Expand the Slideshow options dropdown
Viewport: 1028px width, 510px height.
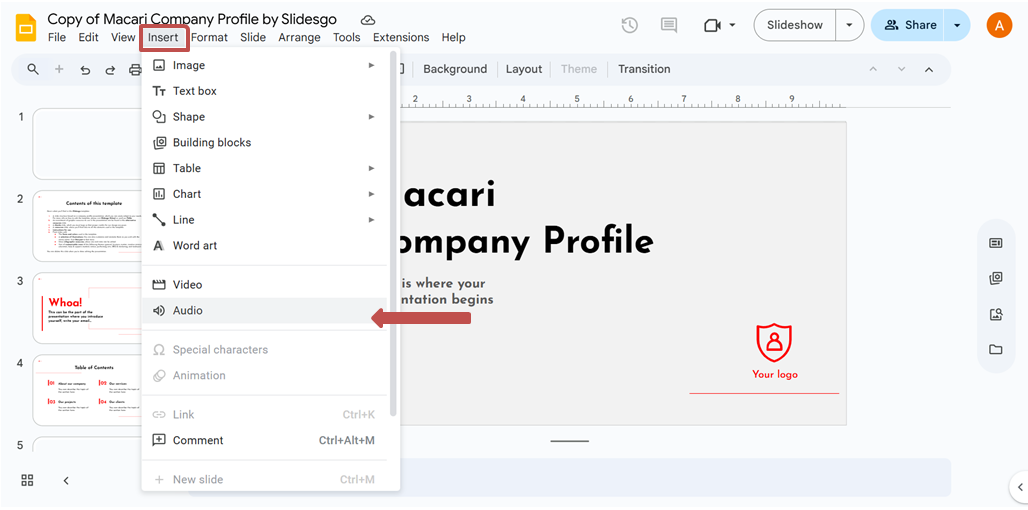coord(850,25)
